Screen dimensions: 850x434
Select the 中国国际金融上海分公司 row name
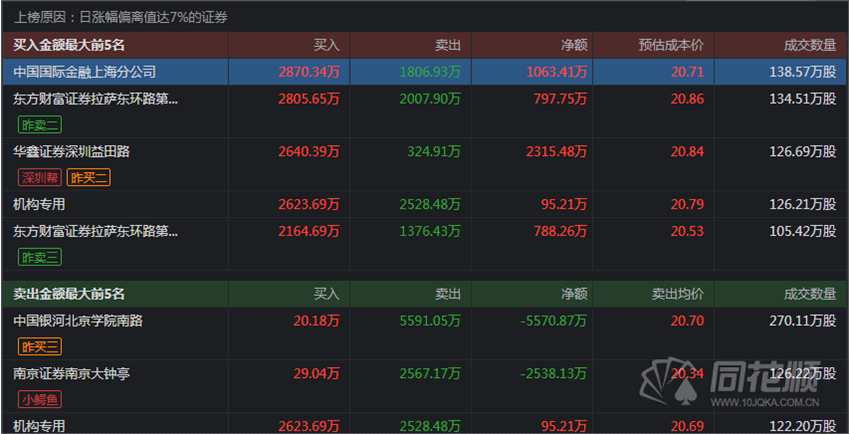click(x=85, y=72)
